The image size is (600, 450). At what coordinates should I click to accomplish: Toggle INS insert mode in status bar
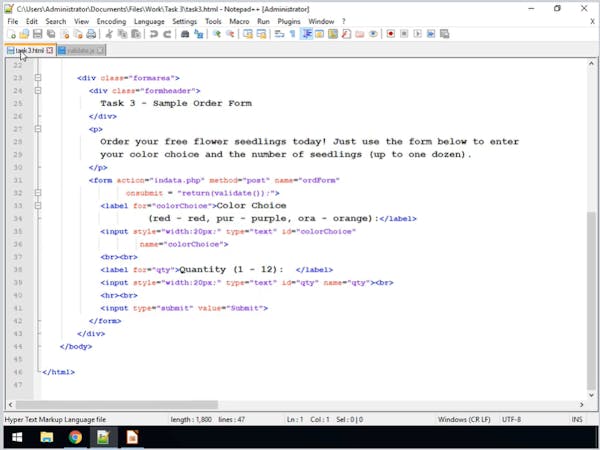pyautogui.click(x=577, y=420)
